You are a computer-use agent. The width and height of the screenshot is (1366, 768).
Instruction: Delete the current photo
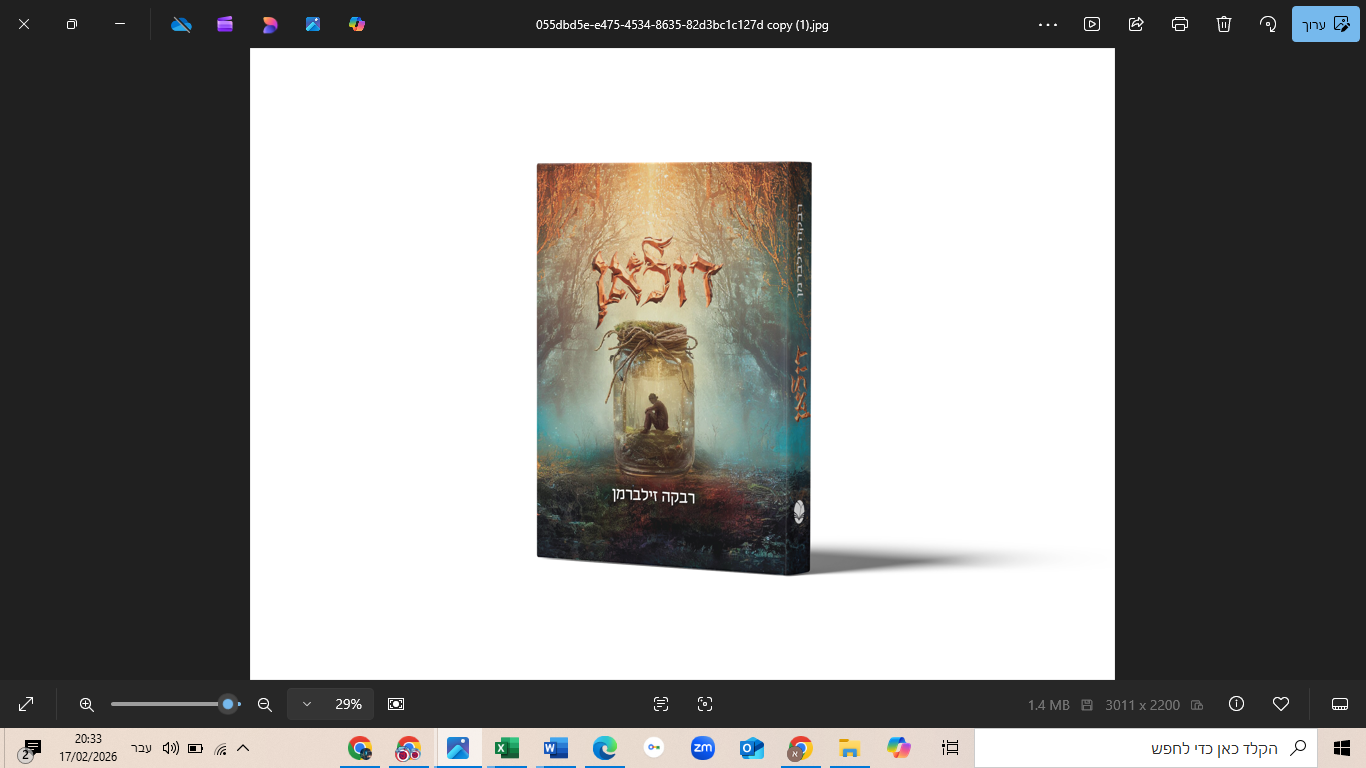click(1223, 24)
